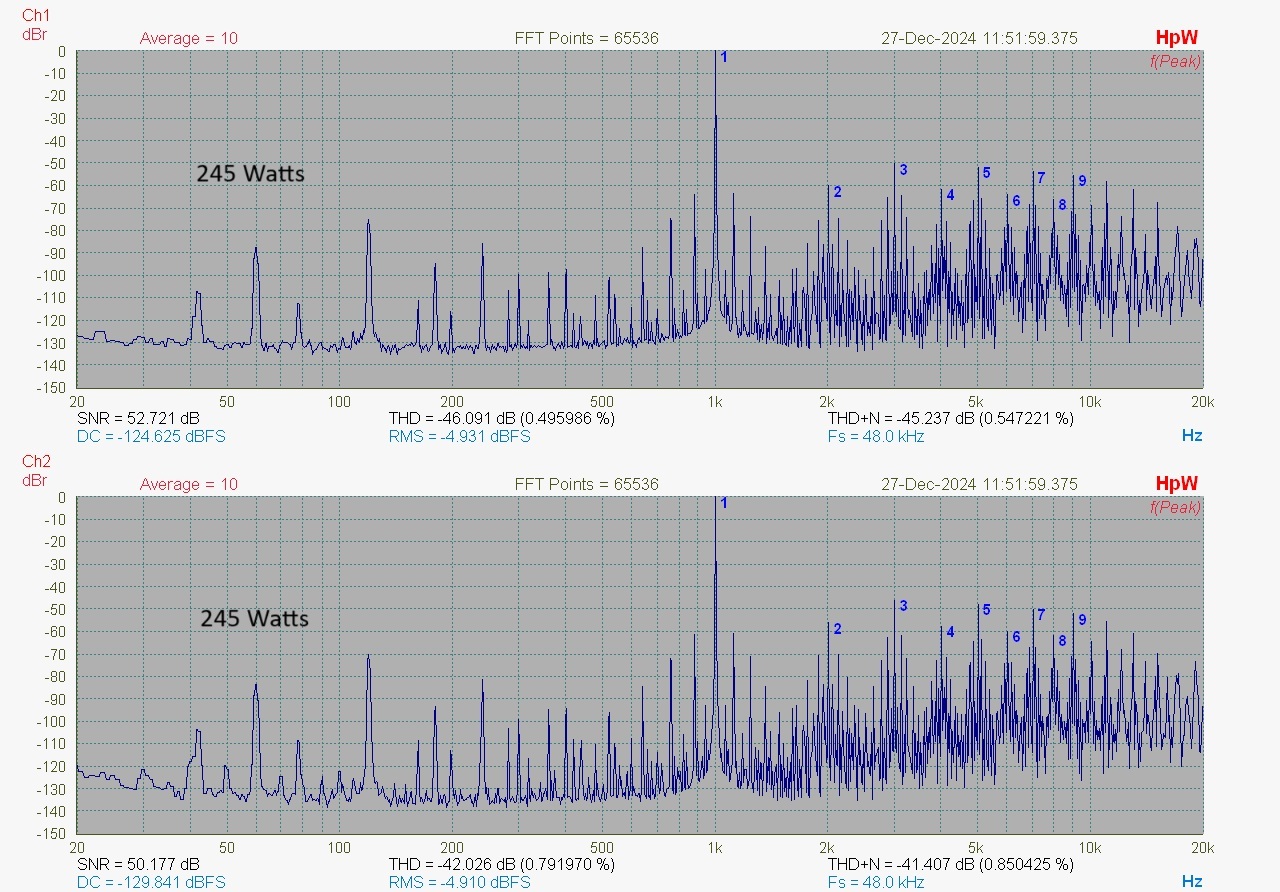The height and width of the screenshot is (892, 1280).
Task: Click the timestamp above the Ch1 chart
Action: pos(979,38)
